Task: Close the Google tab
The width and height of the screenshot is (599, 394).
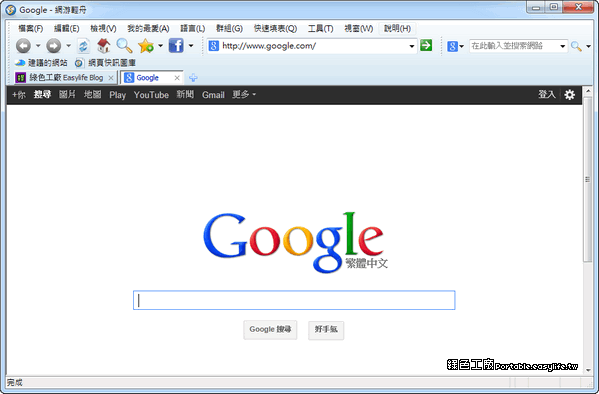Action: click(177, 78)
